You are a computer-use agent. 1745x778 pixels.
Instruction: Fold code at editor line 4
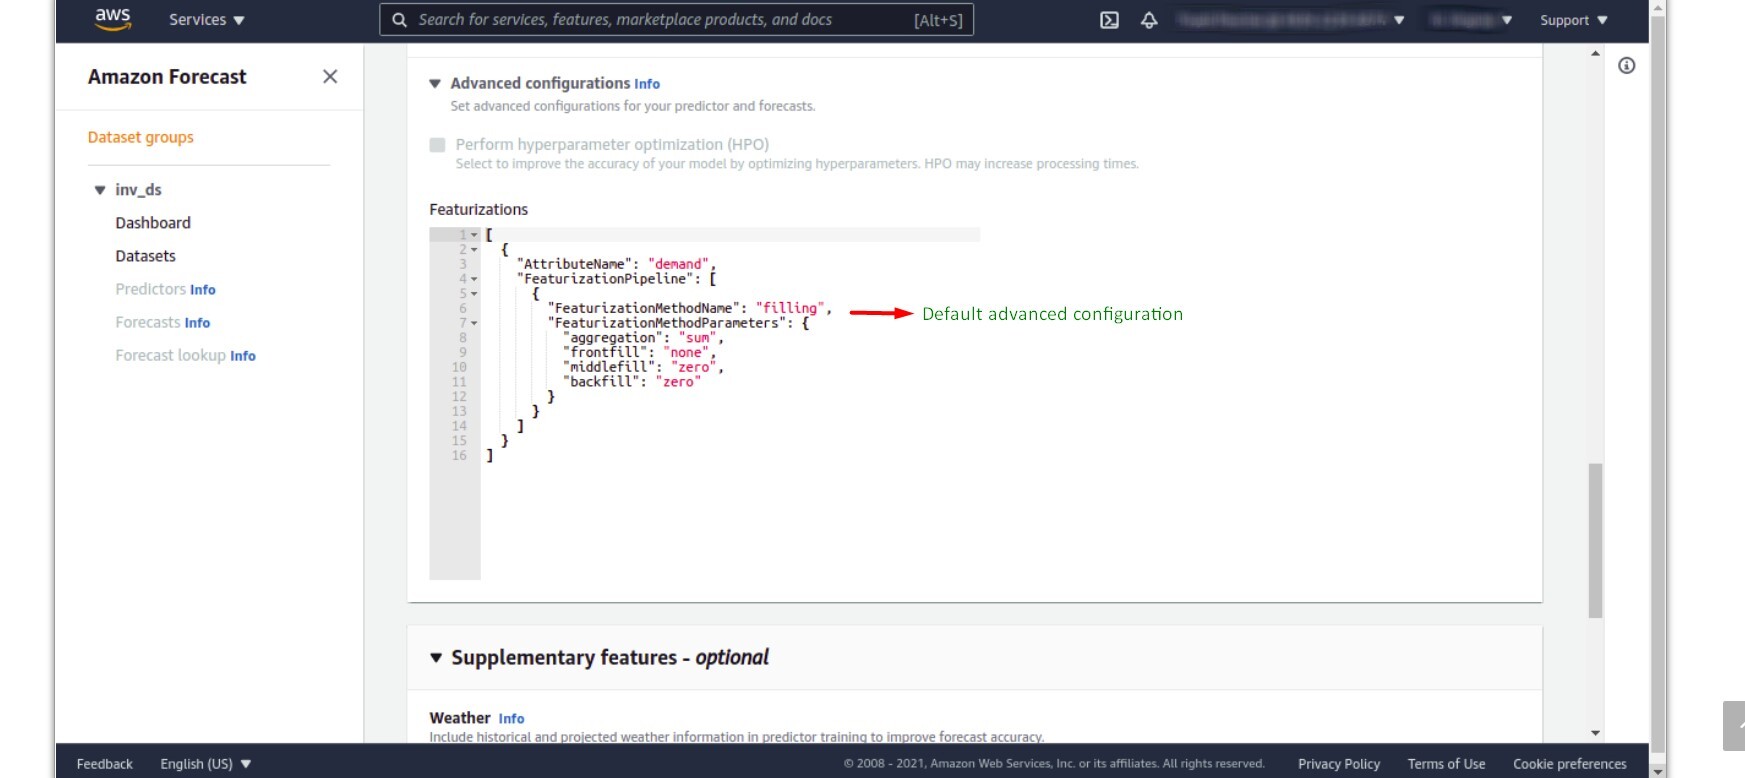pyautogui.click(x=474, y=279)
